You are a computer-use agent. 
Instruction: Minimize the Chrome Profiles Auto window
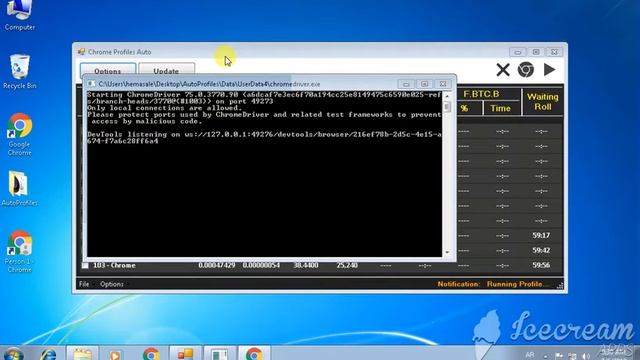[518, 52]
